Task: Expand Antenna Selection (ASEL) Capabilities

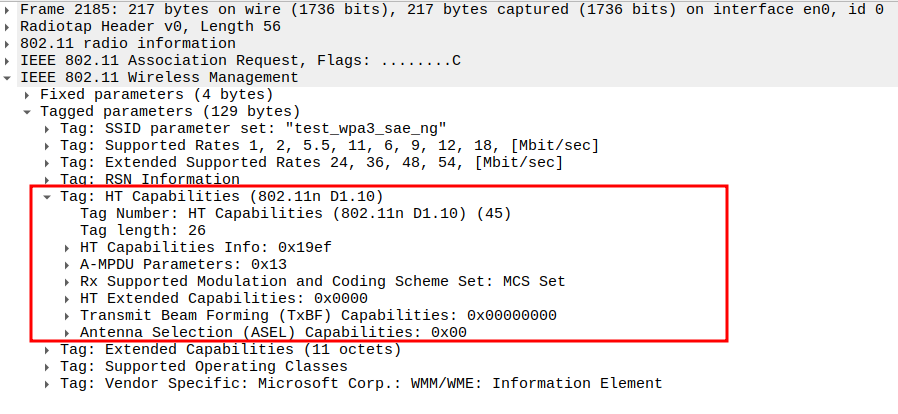Action: (67, 332)
